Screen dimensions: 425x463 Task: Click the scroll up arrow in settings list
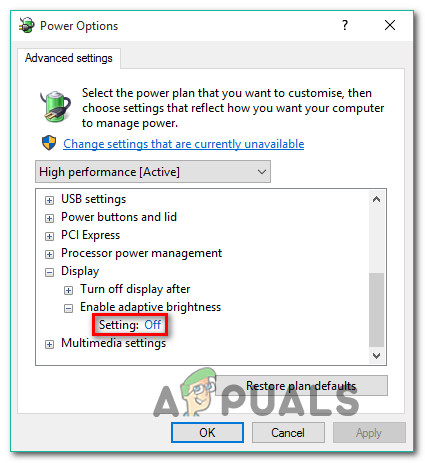(376, 199)
